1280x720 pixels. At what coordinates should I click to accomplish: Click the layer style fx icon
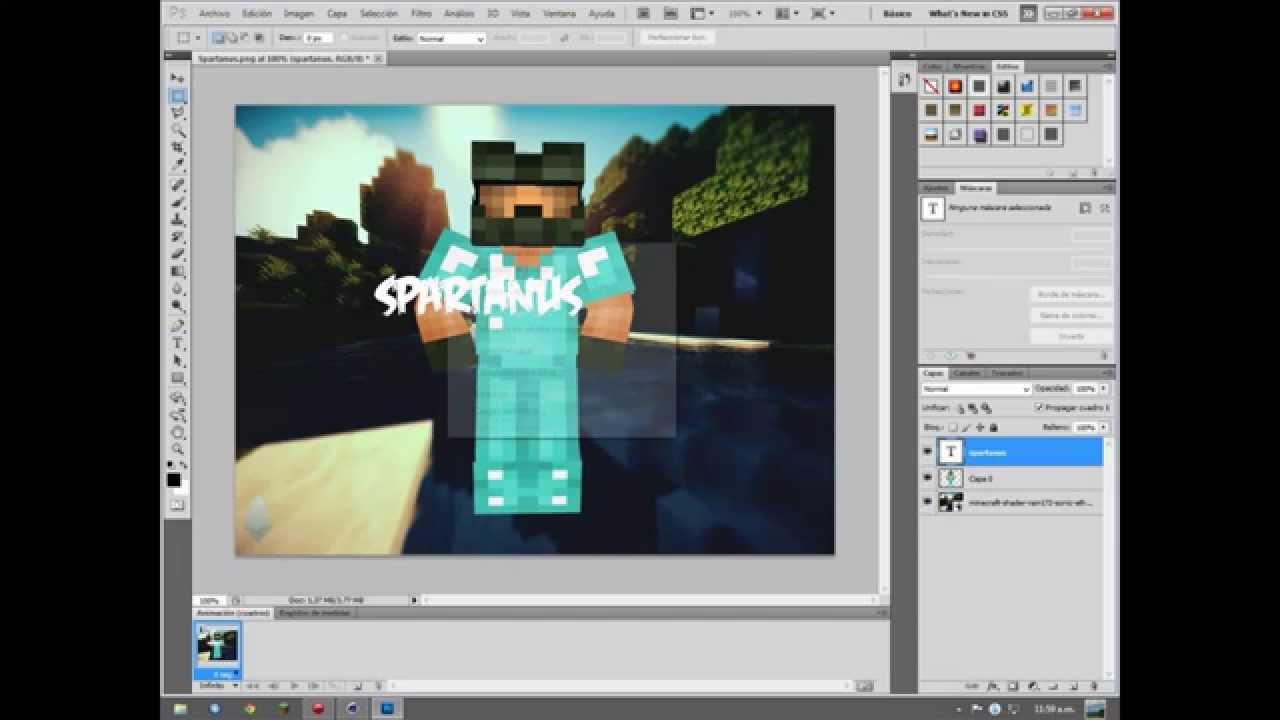tap(992, 687)
